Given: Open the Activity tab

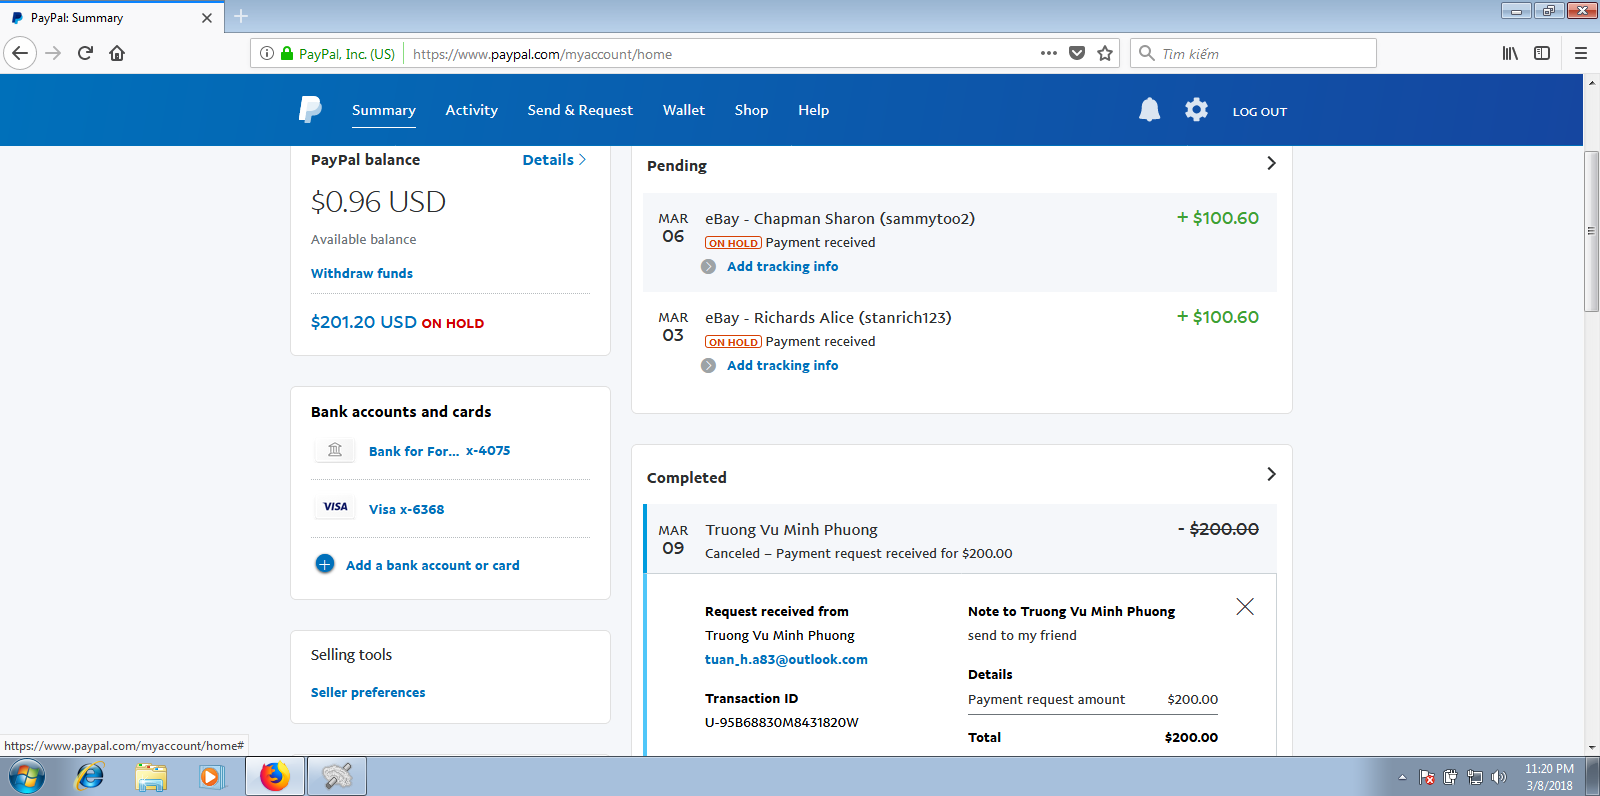Looking at the screenshot, I should click(472, 110).
